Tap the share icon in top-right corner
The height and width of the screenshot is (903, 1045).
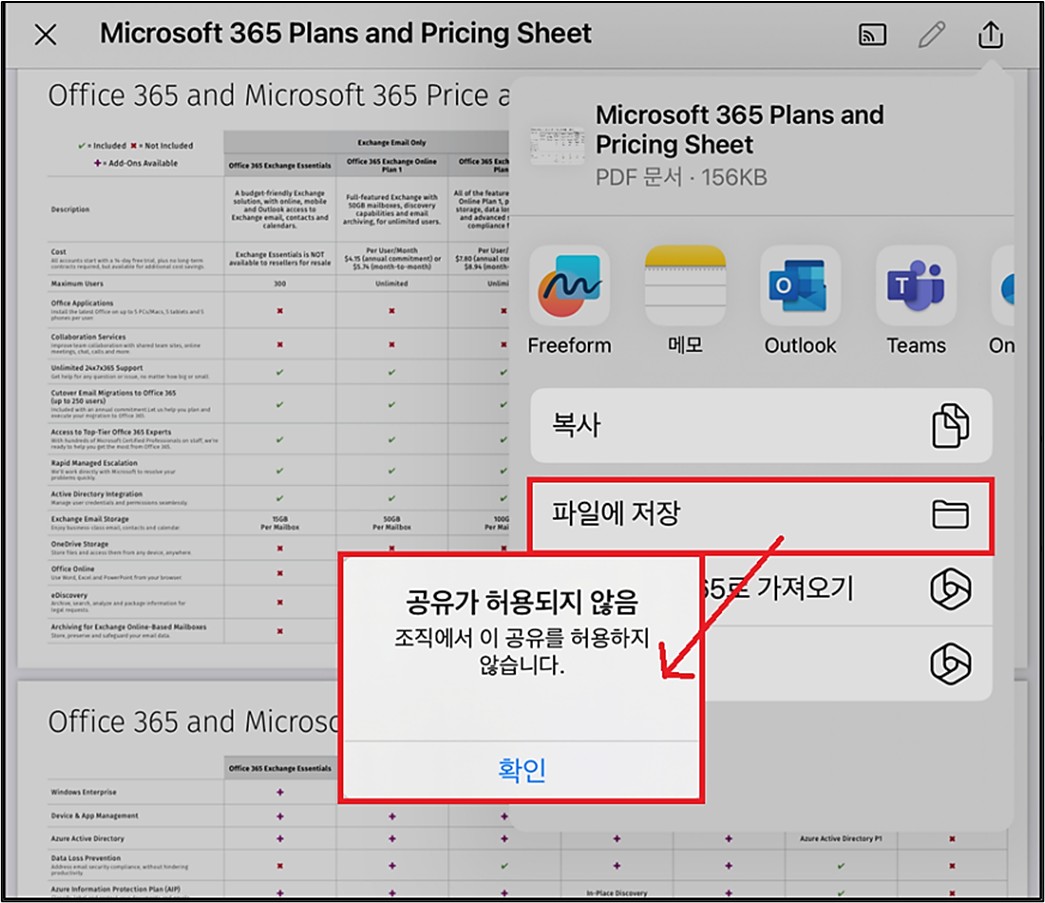pos(989,35)
